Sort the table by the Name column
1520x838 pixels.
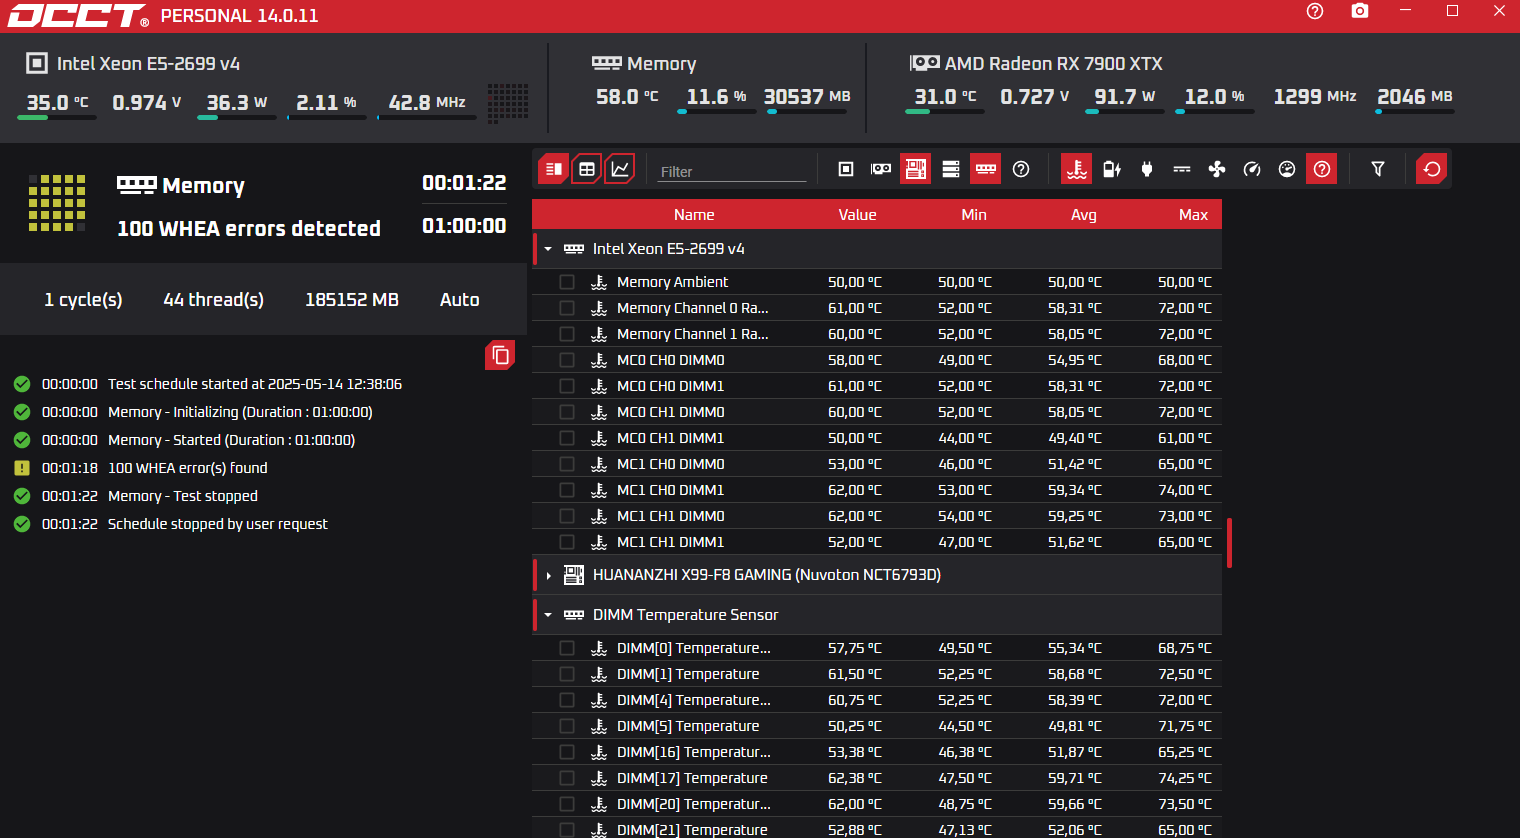(694, 215)
